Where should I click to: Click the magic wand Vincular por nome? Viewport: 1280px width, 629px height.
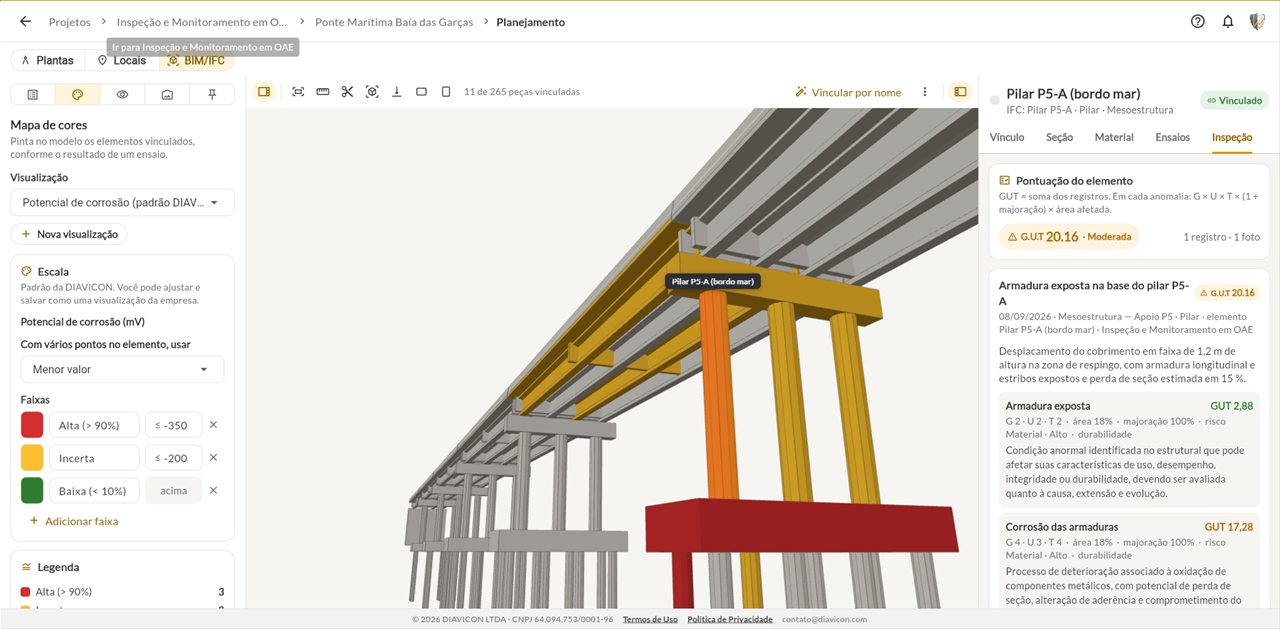point(848,92)
